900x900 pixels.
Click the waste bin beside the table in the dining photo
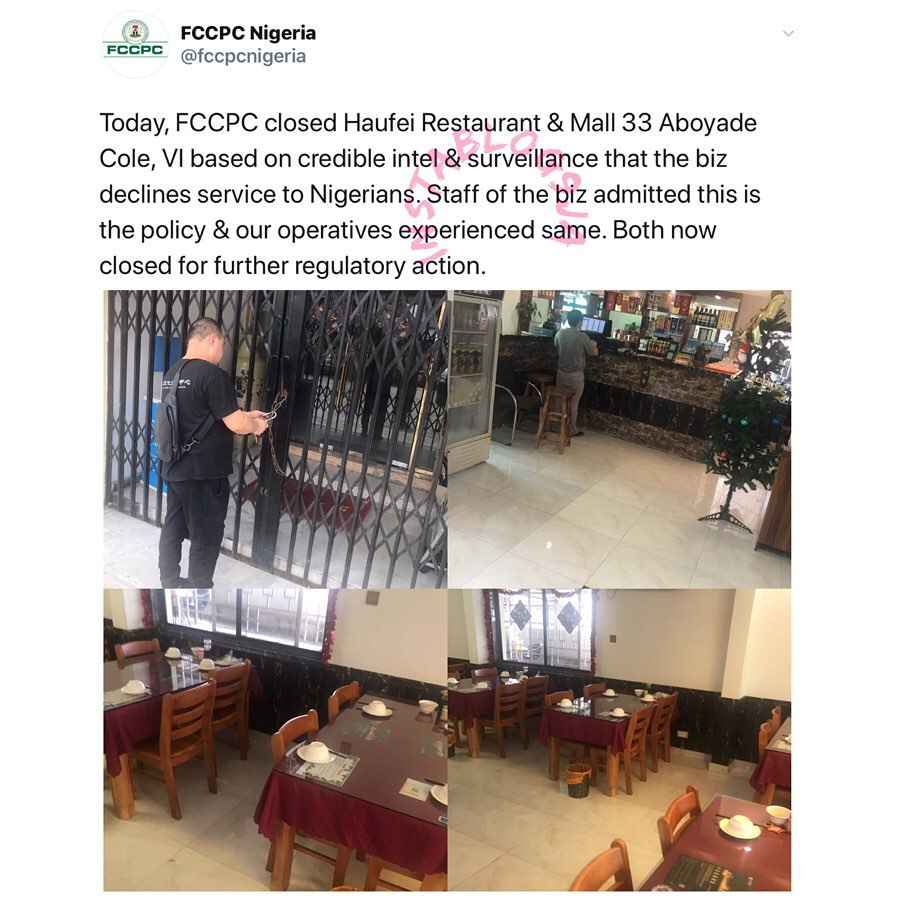(x=579, y=780)
